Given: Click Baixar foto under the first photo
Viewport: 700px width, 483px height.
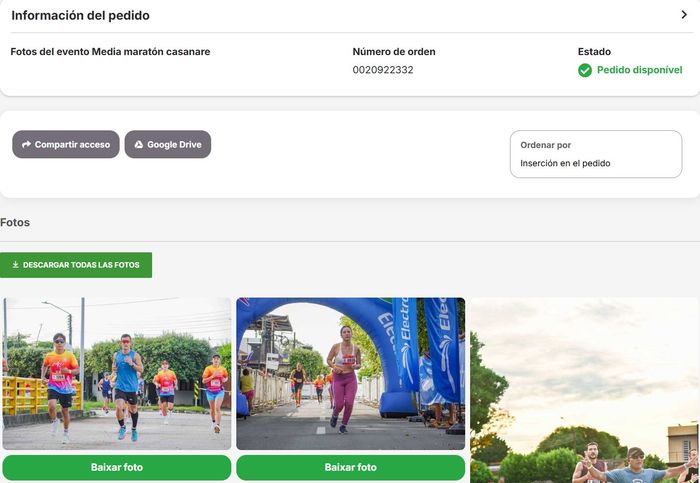Looking at the screenshot, I should (x=116, y=467).
